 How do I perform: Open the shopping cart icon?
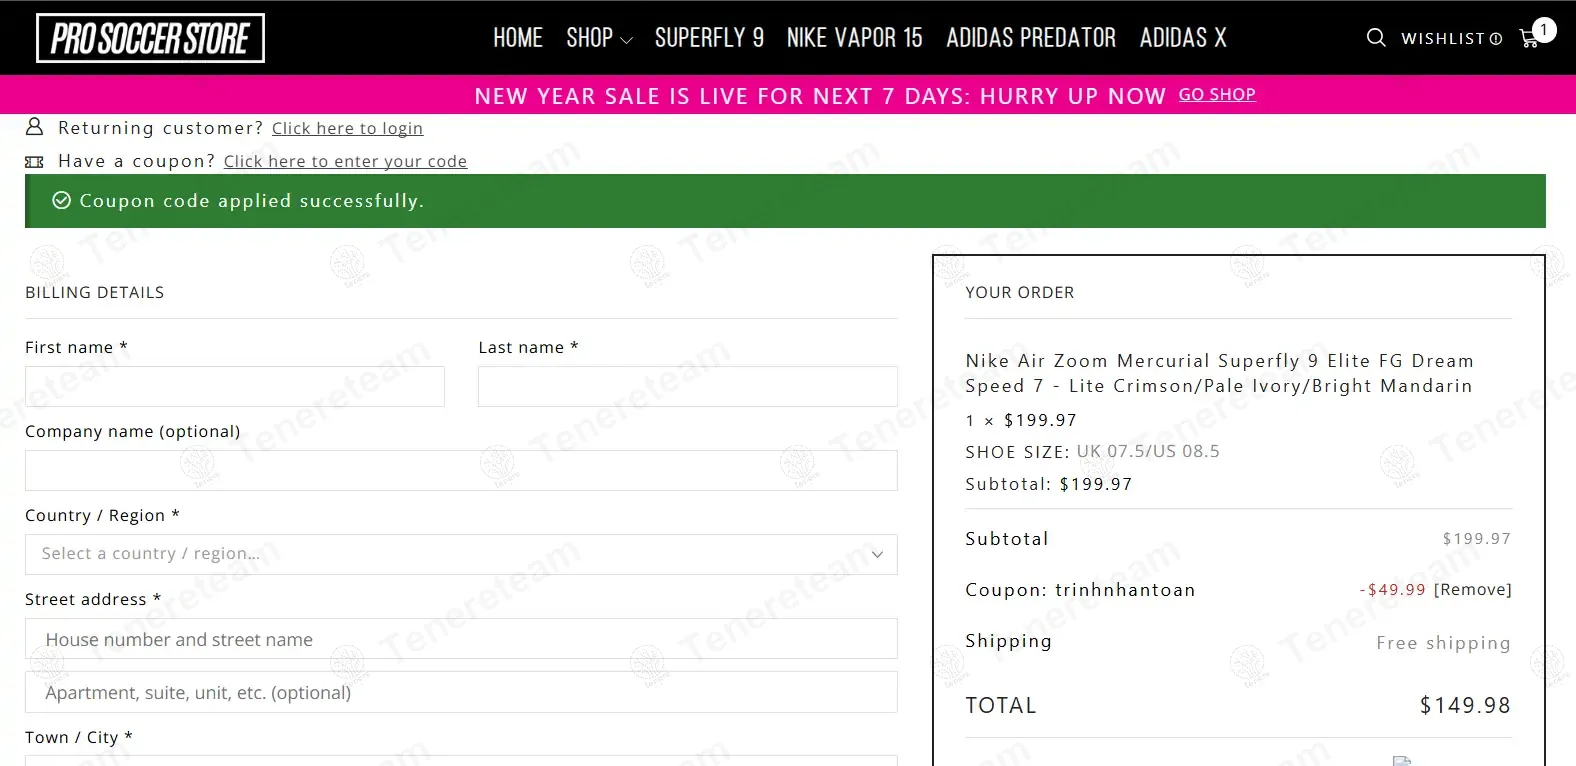tap(1529, 38)
